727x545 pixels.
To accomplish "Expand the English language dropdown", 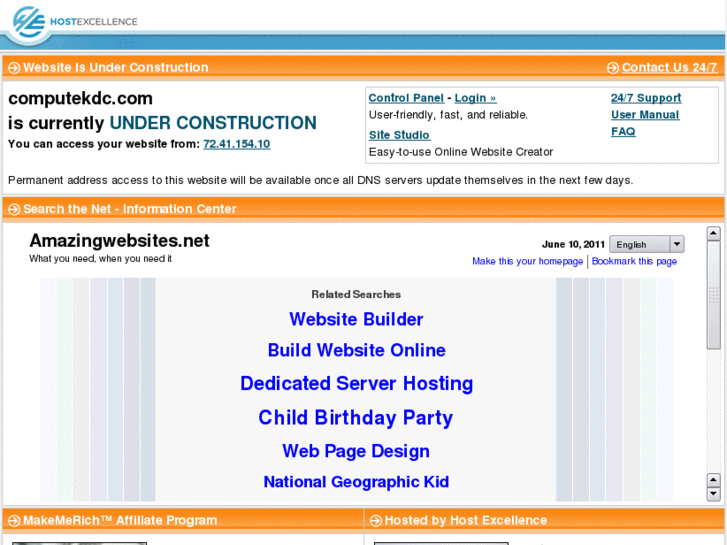I will coord(647,244).
